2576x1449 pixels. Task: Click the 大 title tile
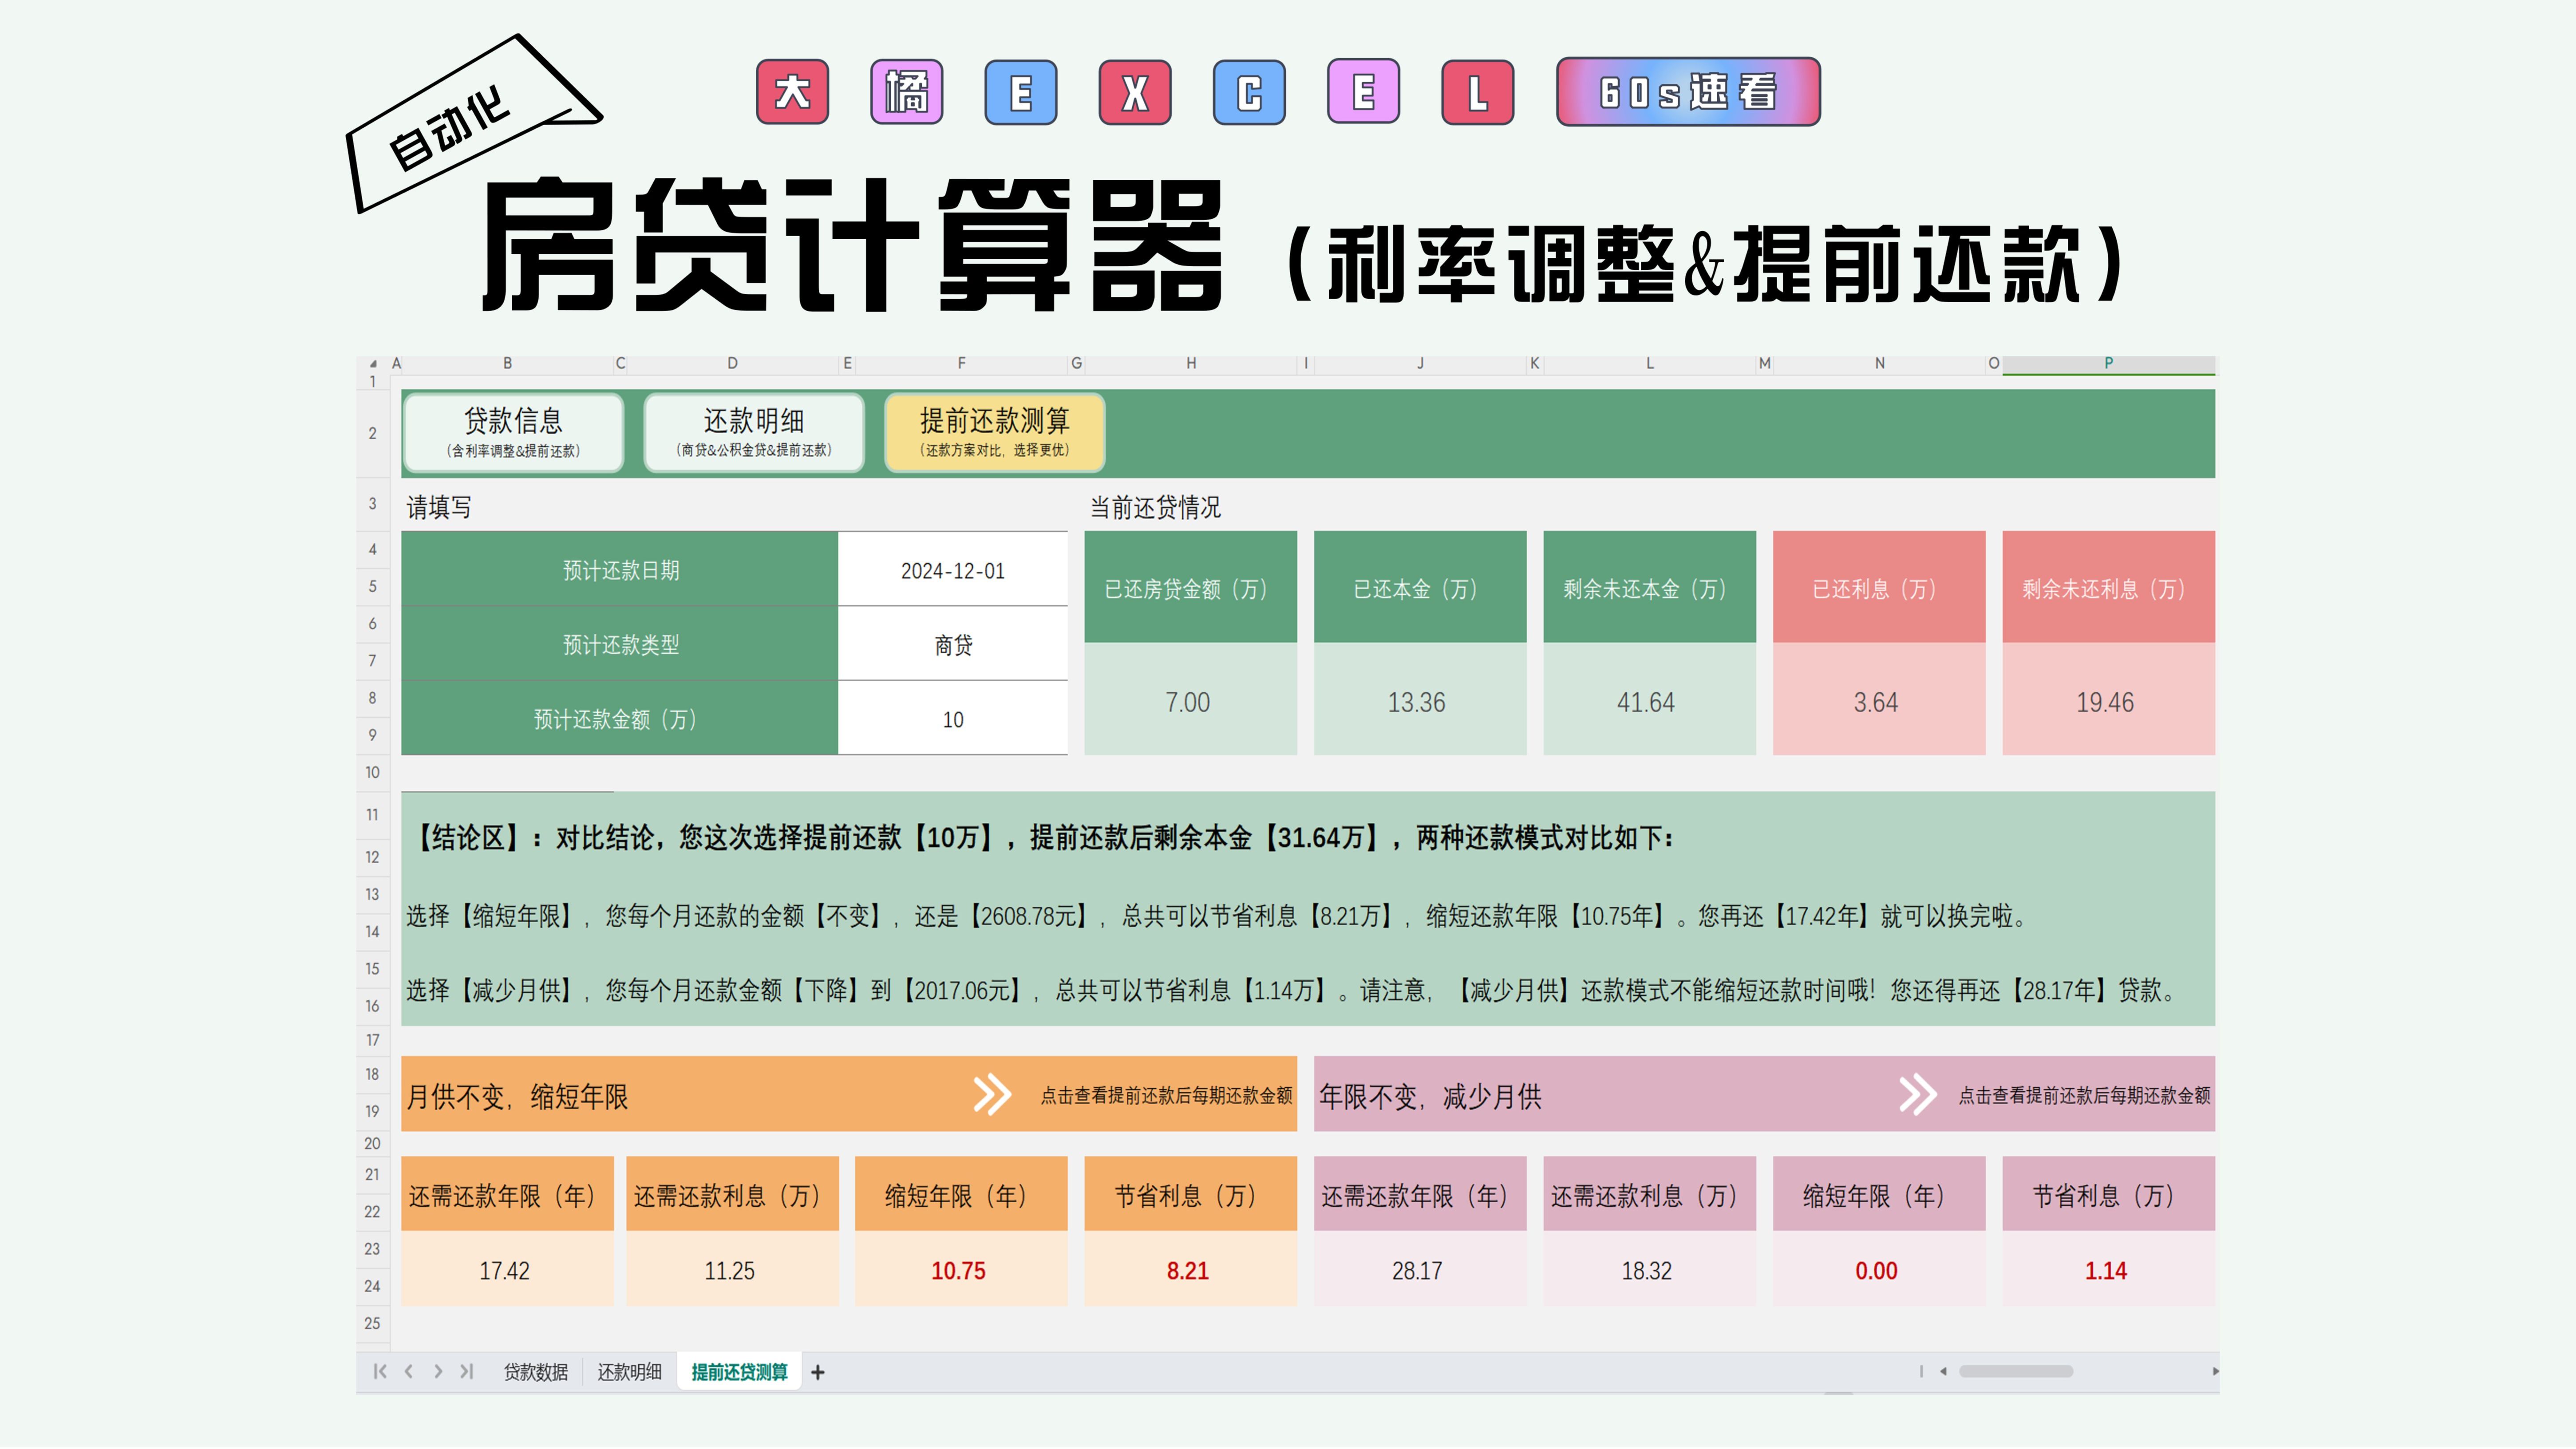[x=792, y=92]
